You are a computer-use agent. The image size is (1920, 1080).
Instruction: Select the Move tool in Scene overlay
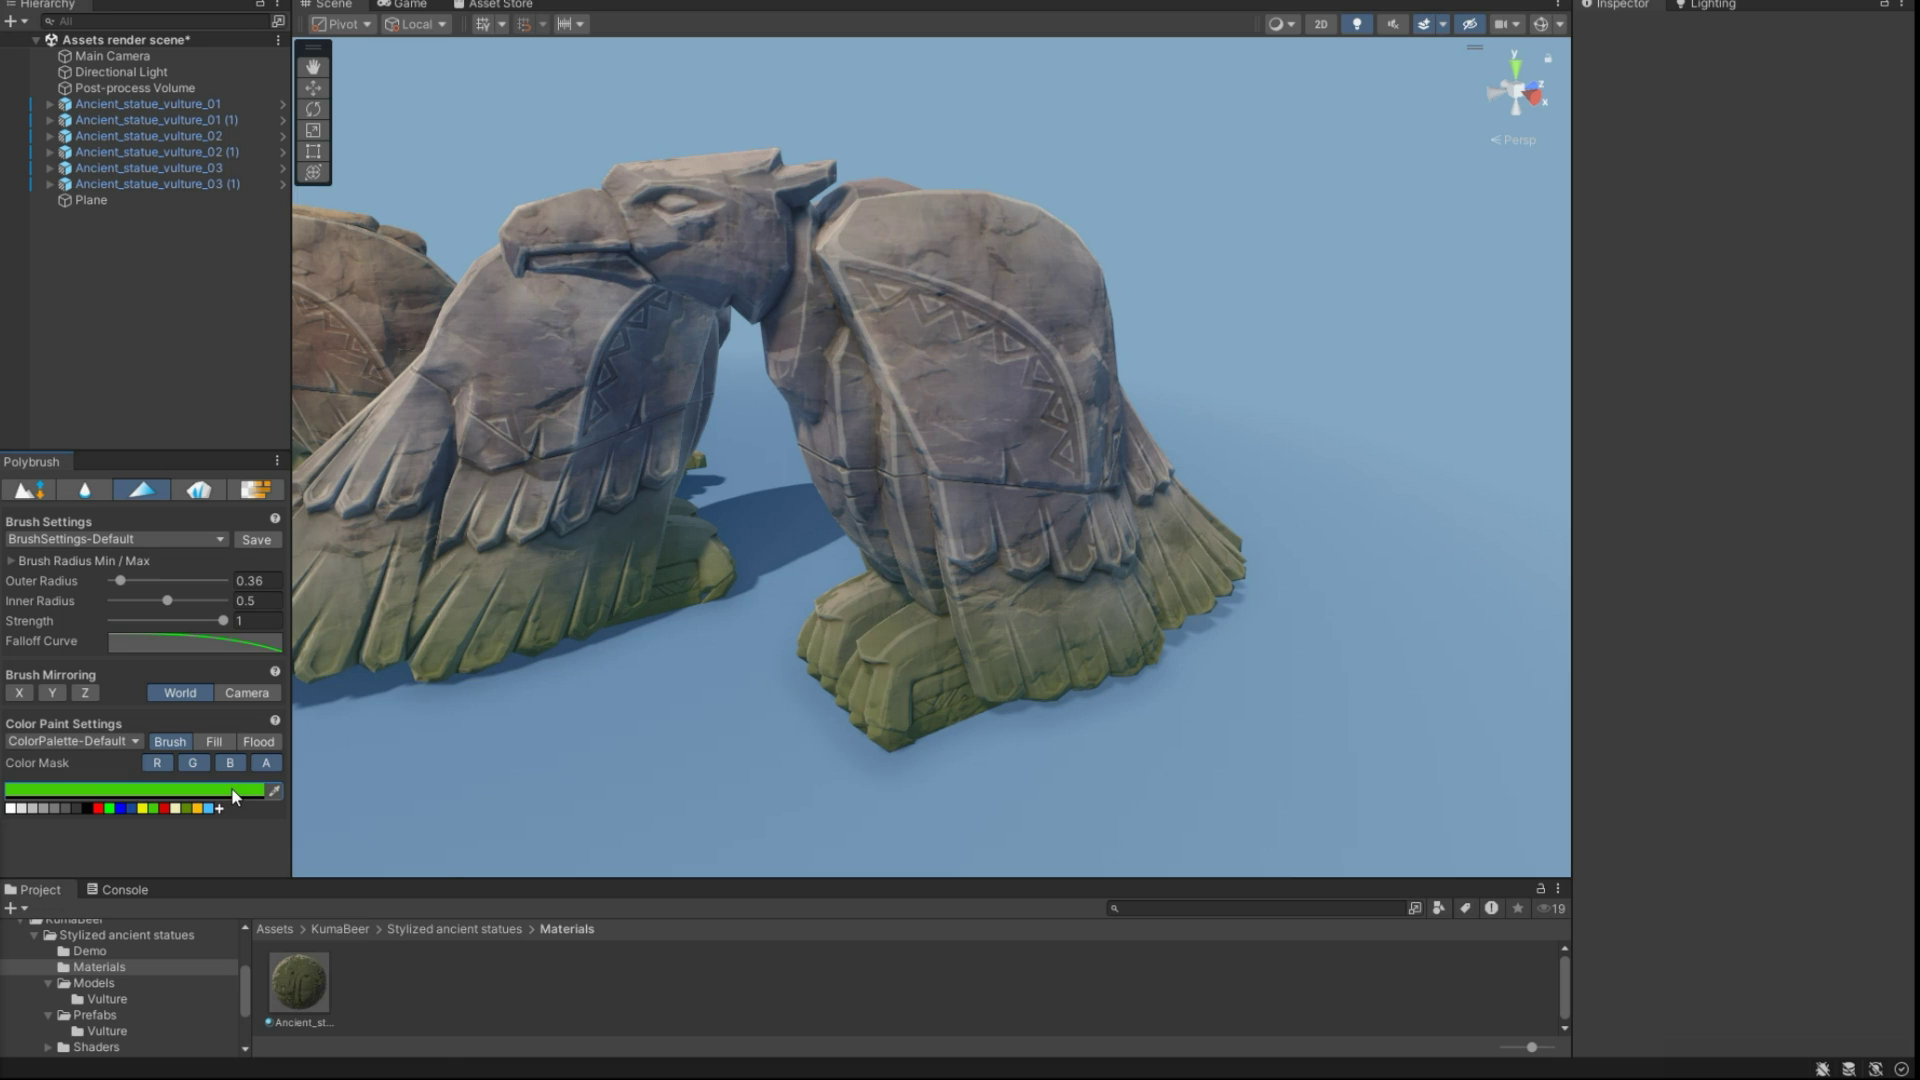click(313, 88)
